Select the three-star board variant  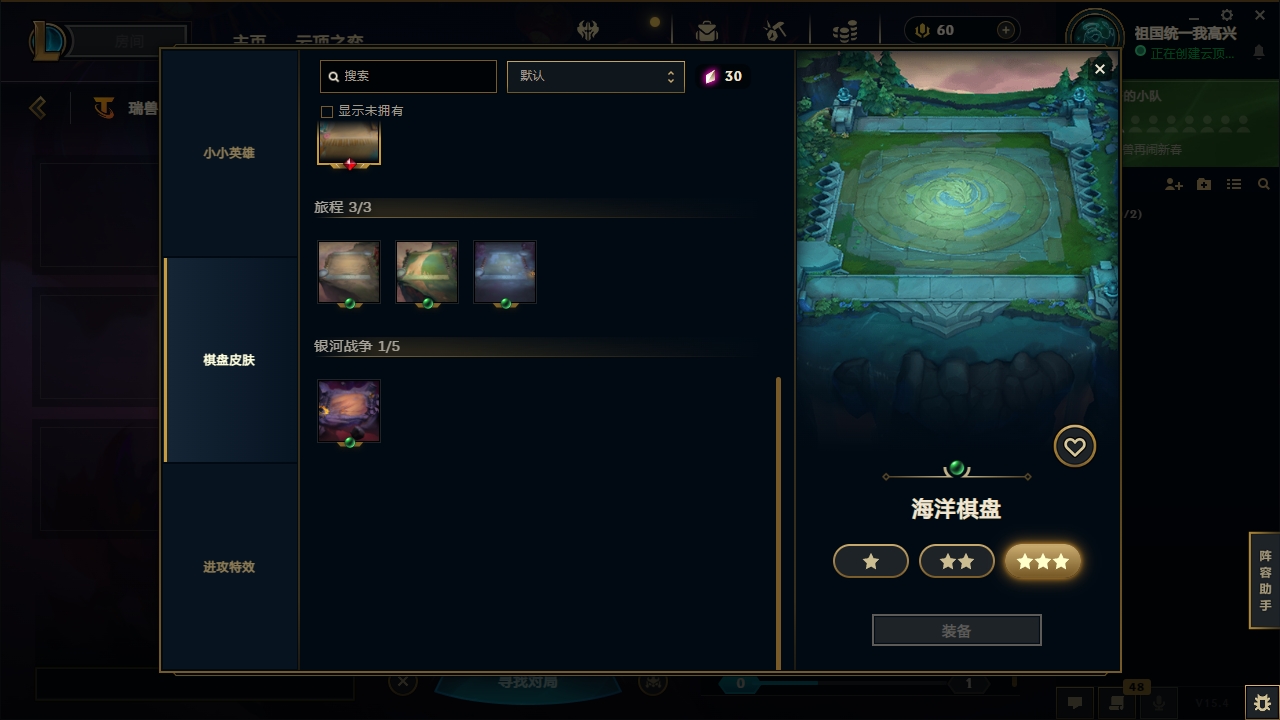pyautogui.click(x=1043, y=562)
